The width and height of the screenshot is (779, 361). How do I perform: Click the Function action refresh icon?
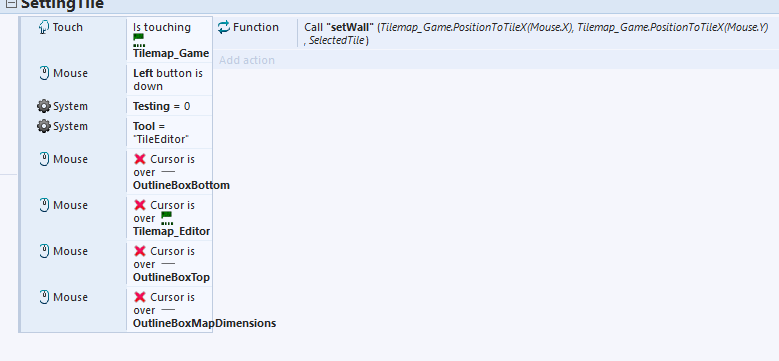click(224, 27)
